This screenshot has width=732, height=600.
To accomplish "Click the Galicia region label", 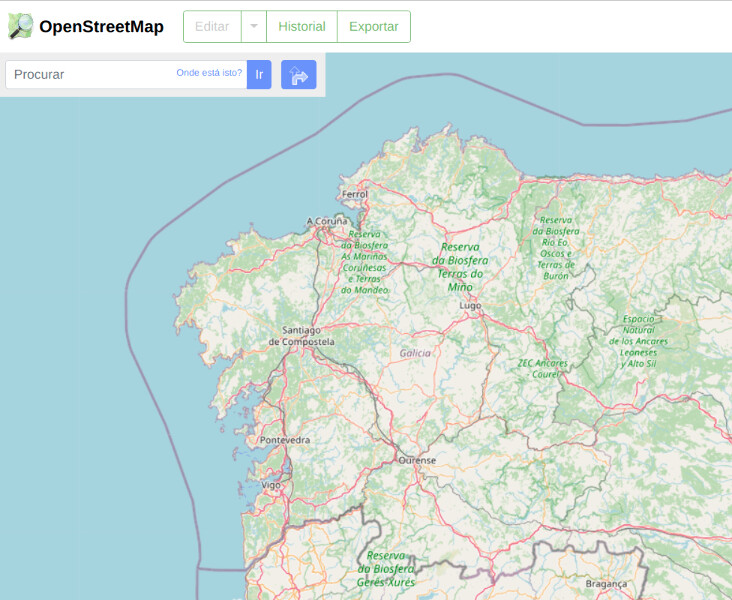I will coord(415,353).
